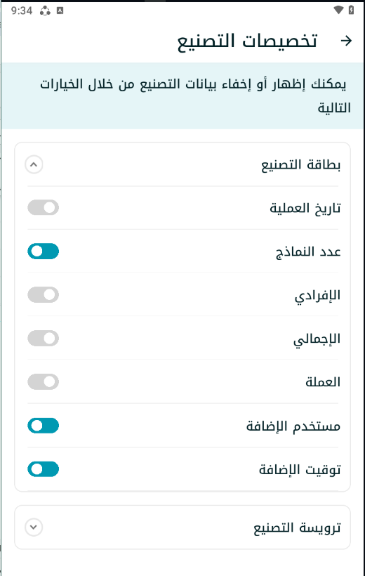The image size is (365, 576).
Task: Disable the مستخدم الإضافة toggle
Action: click(43, 426)
